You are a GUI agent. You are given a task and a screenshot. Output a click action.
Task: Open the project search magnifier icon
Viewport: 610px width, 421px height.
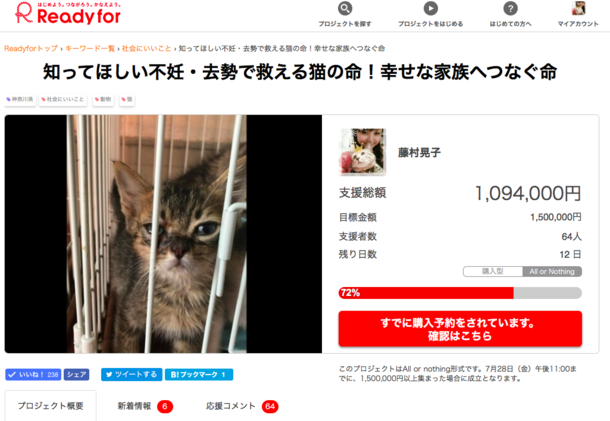tap(345, 8)
